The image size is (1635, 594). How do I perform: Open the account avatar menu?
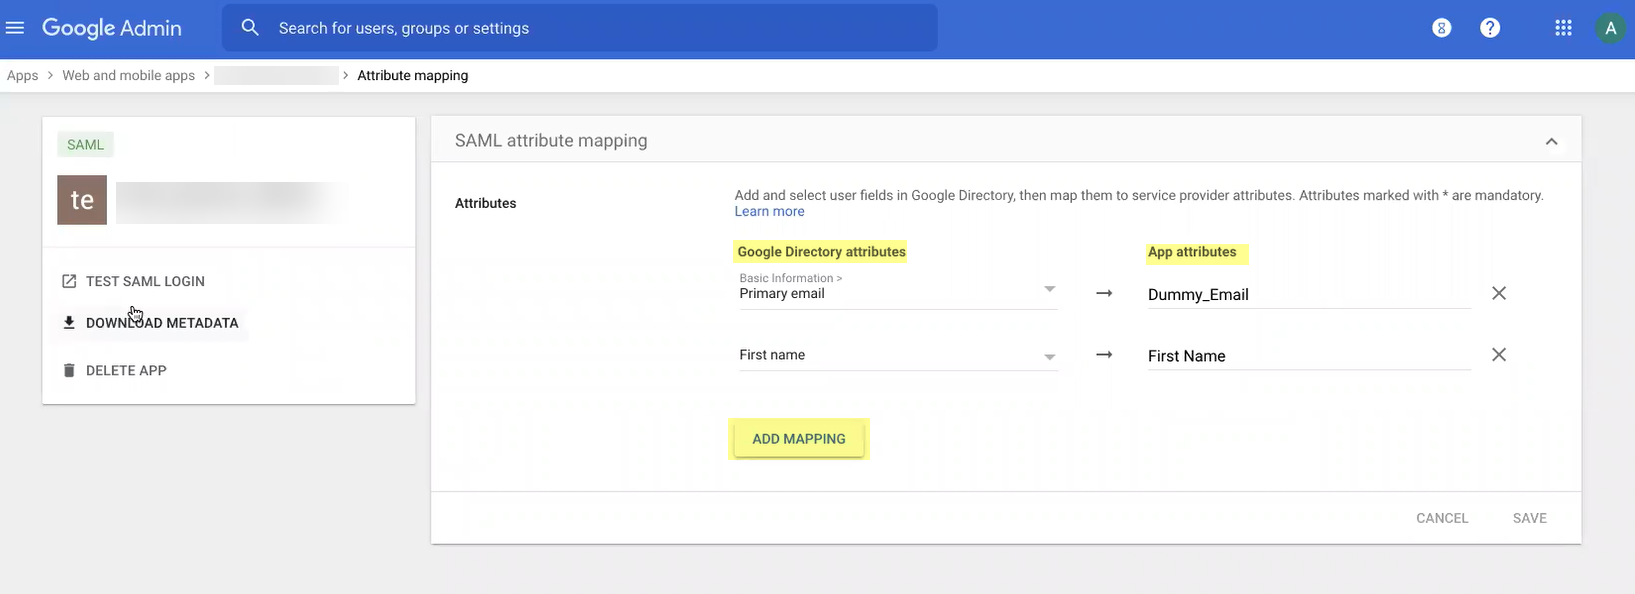1610,28
